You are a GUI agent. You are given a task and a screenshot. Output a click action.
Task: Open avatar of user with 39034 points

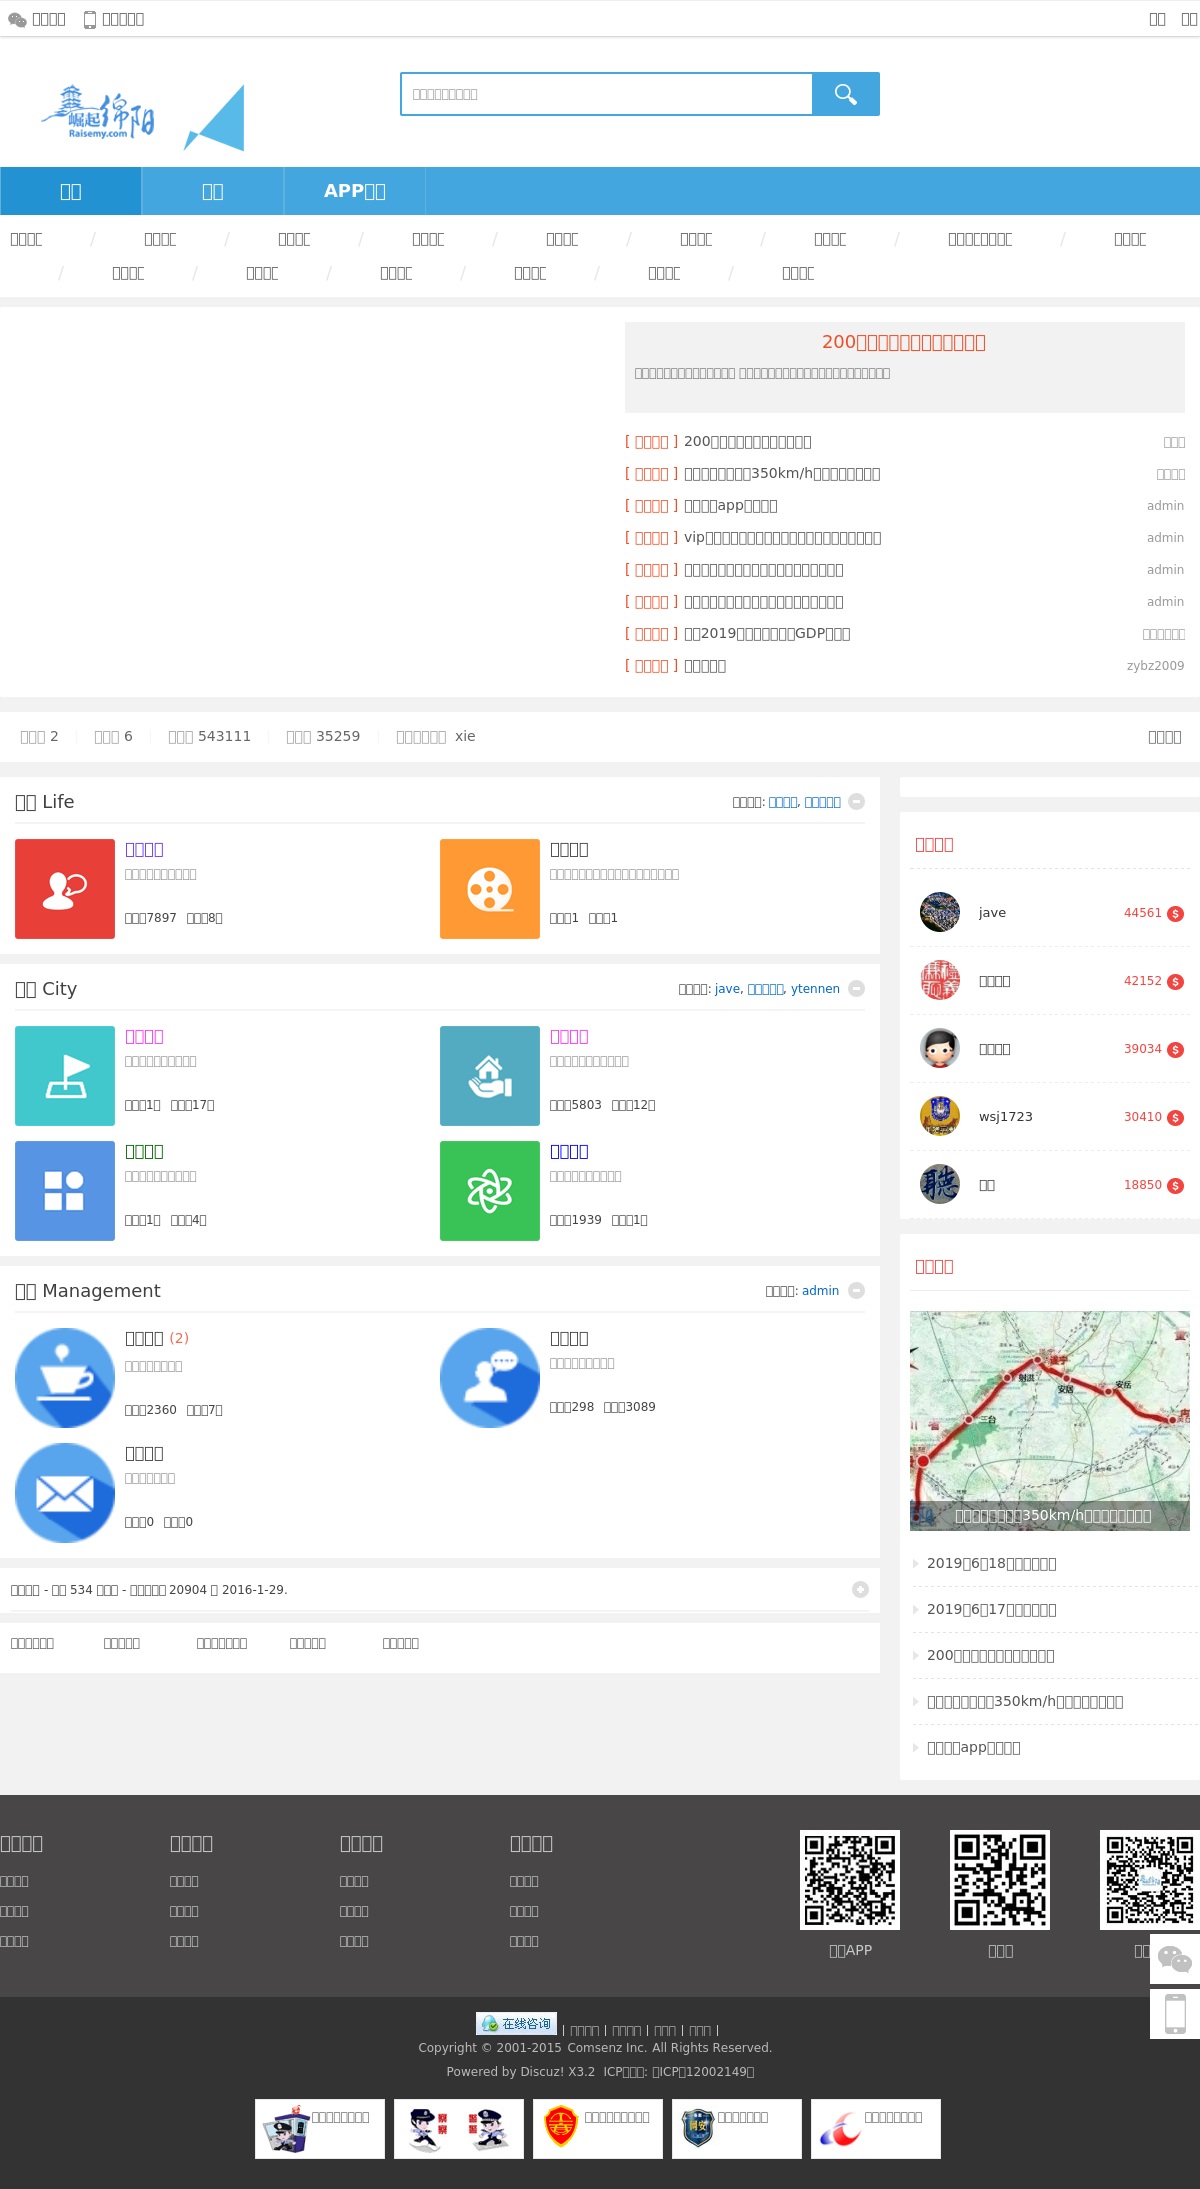(940, 1048)
